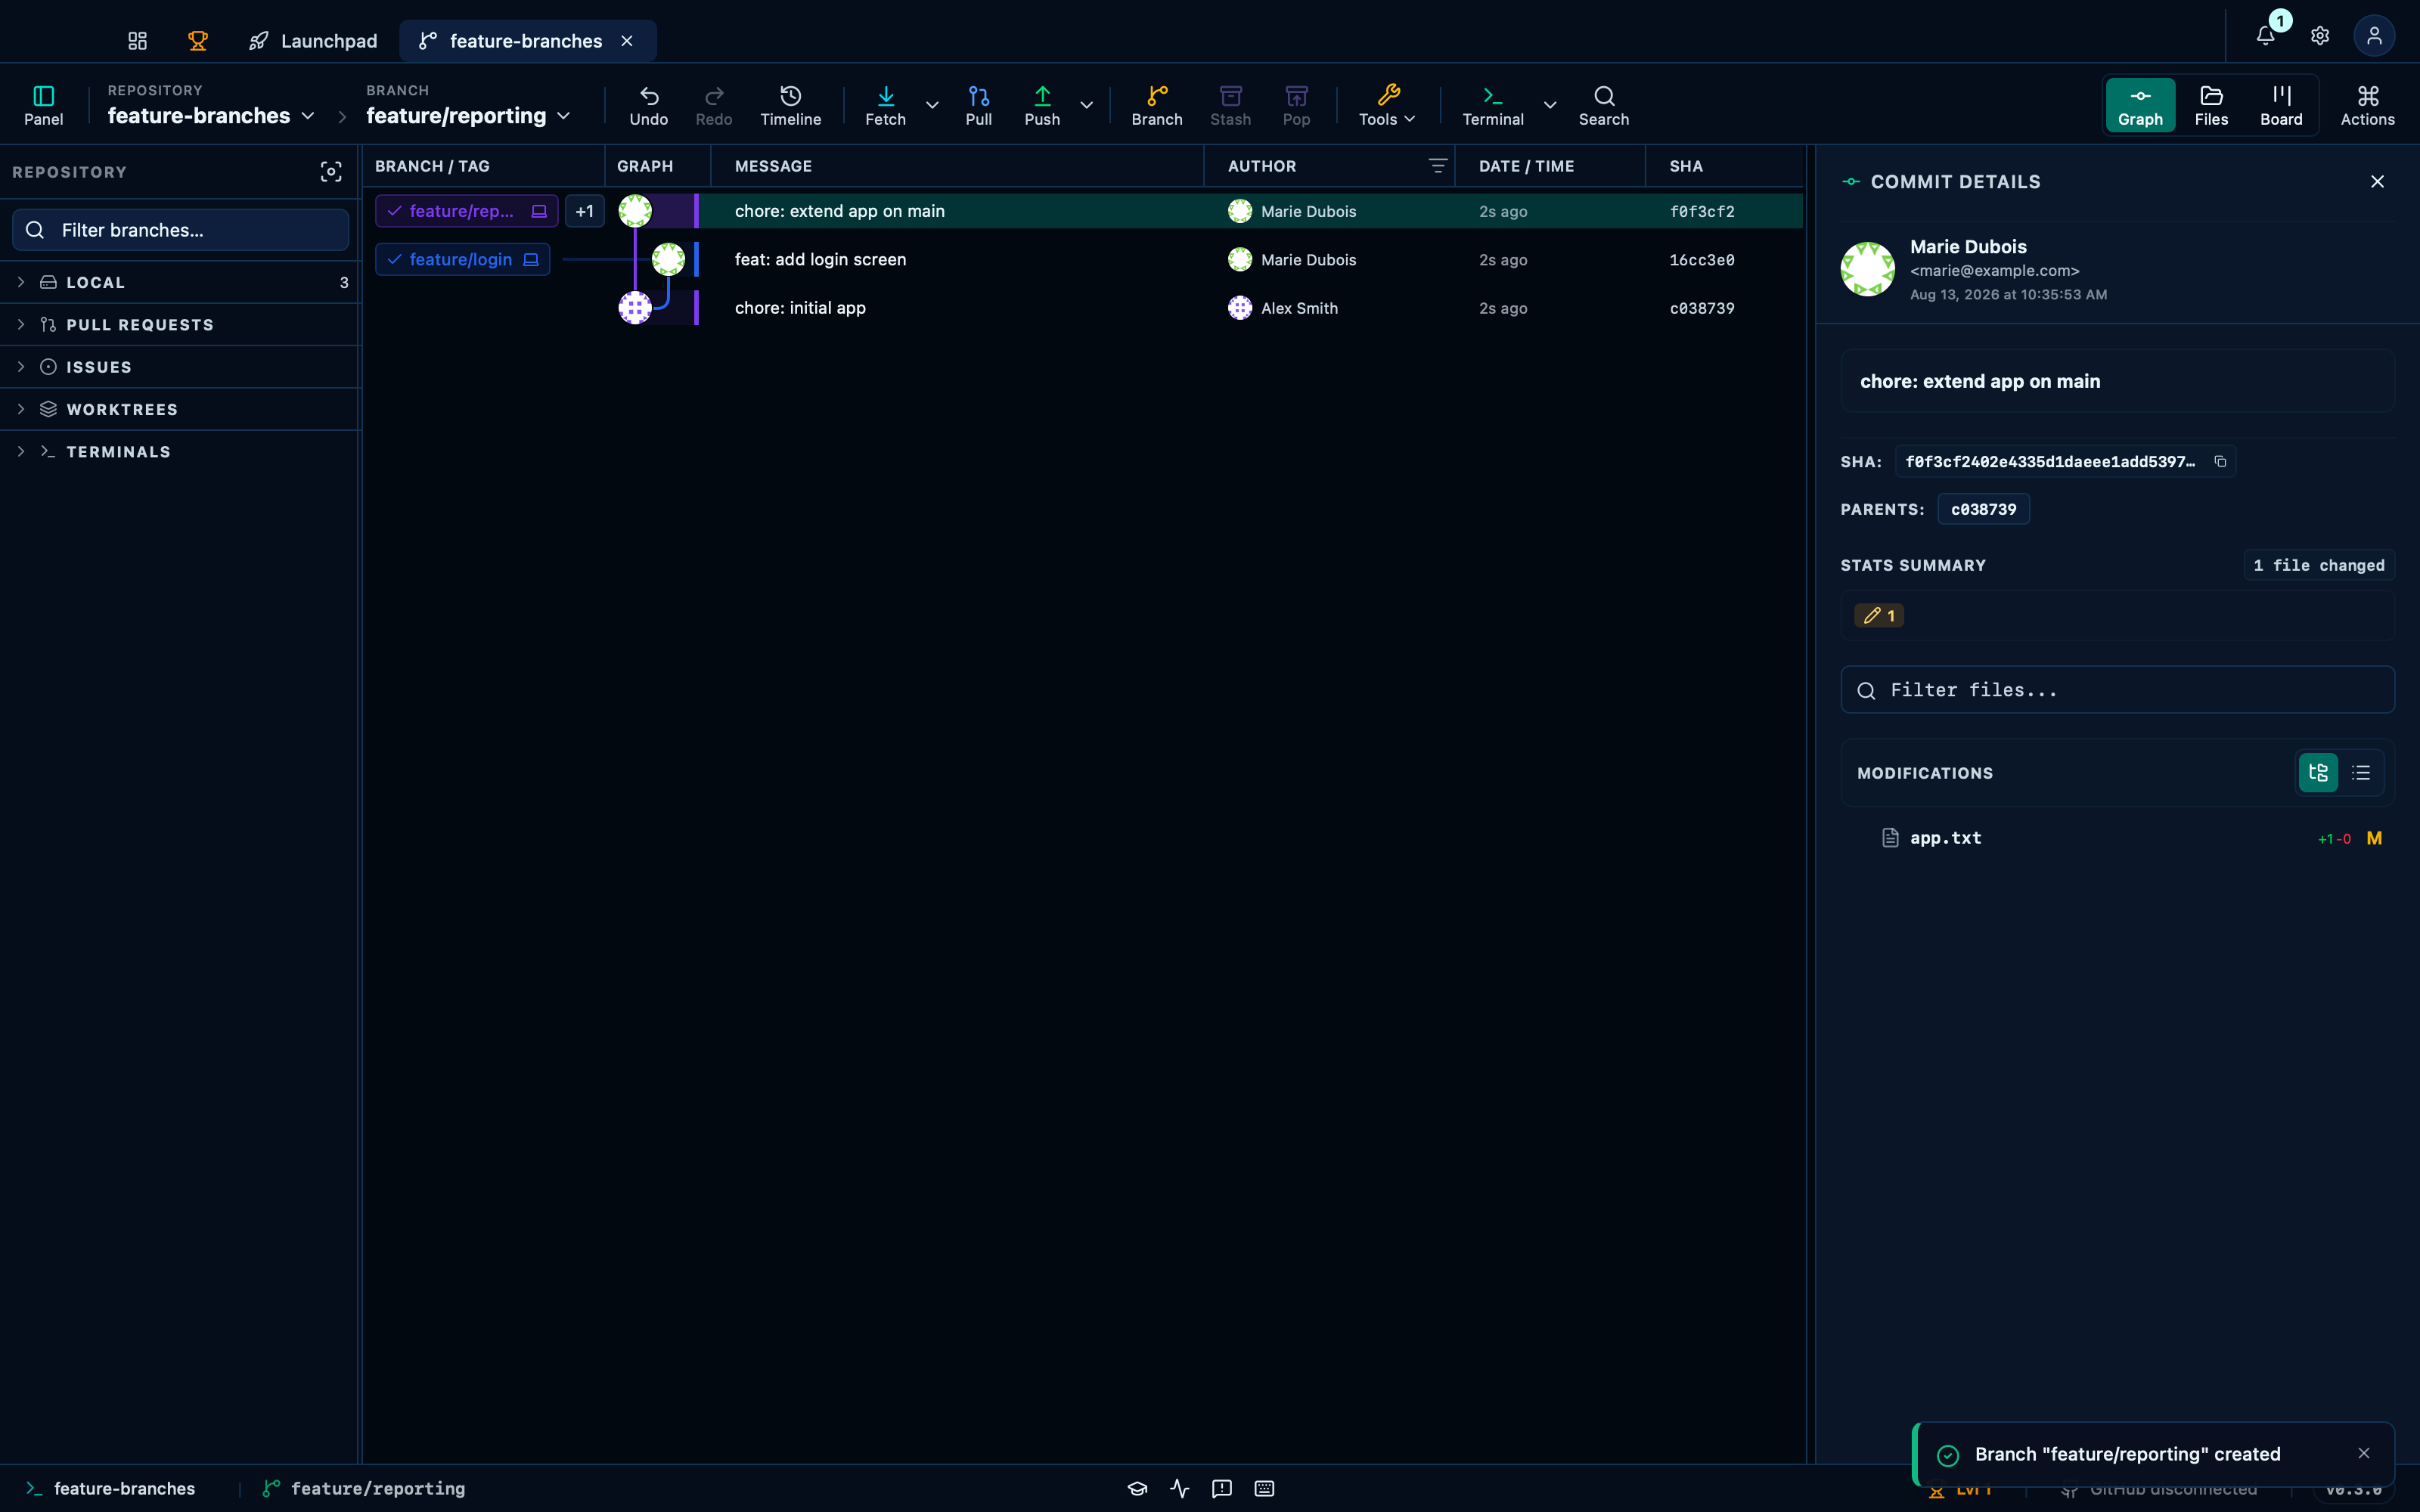The width and height of the screenshot is (2420, 1512).
Task: Open the activity pulse icon
Action: click(x=1180, y=1489)
